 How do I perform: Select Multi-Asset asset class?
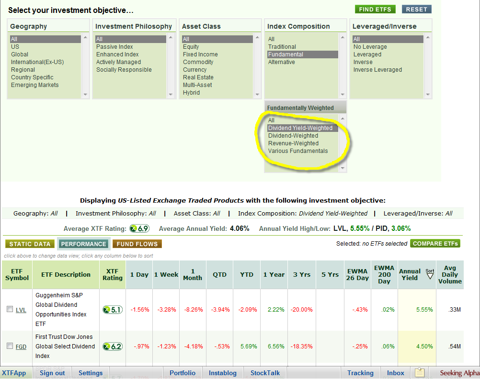click(x=197, y=85)
